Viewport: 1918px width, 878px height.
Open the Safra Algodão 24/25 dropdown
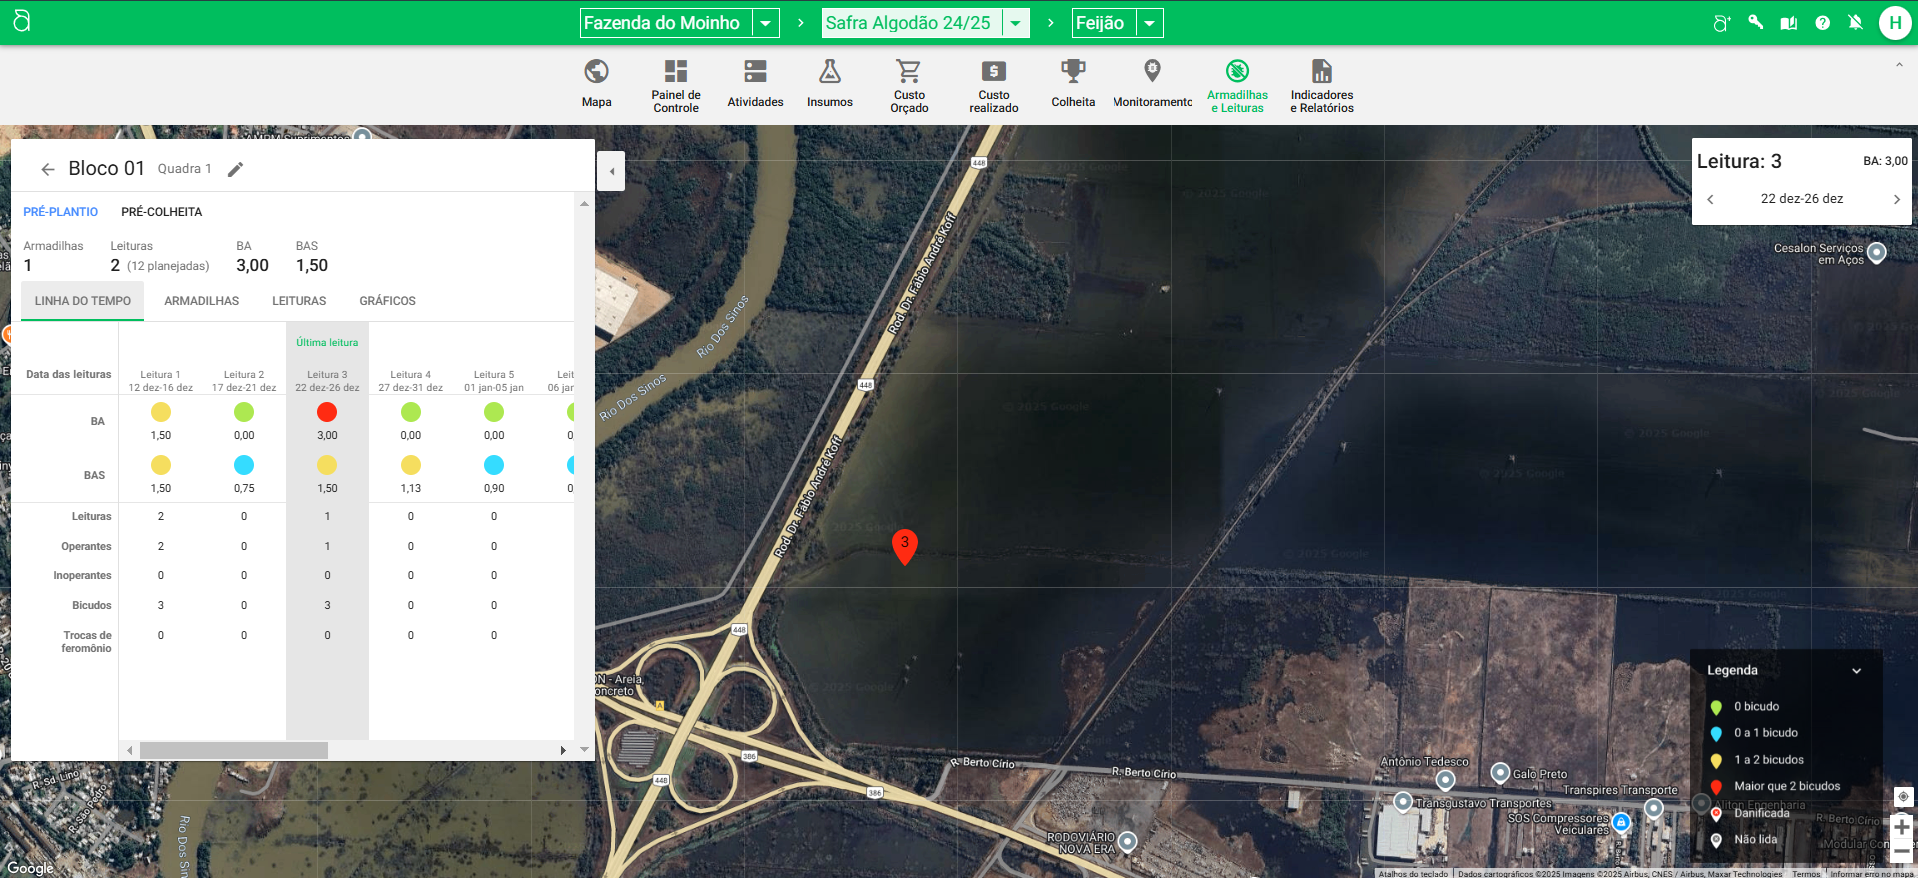pos(1016,23)
